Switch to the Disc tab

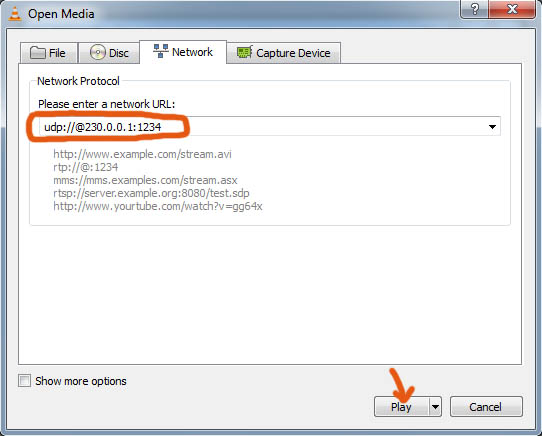tap(109, 53)
